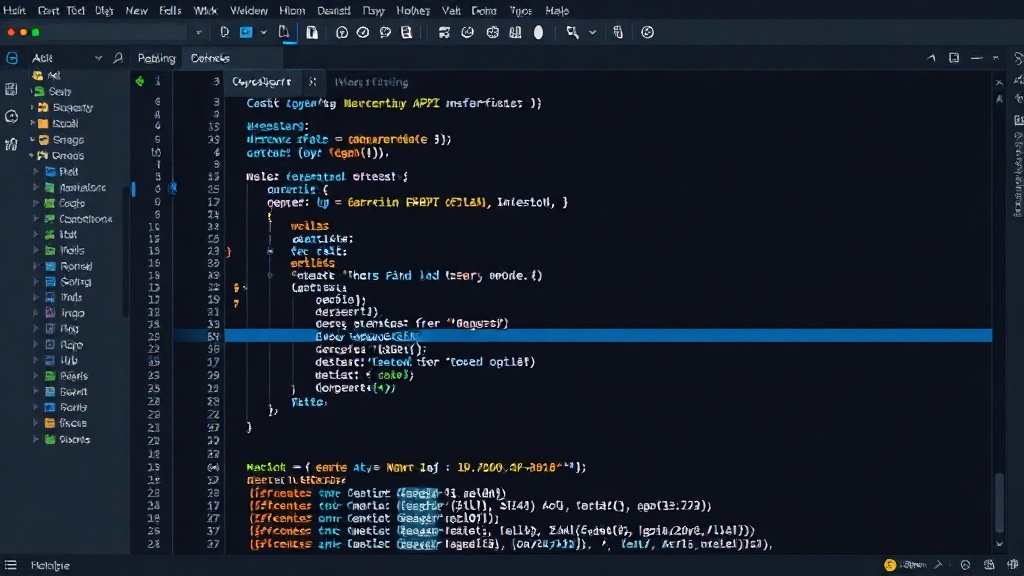Click the Maclok code line near the bottom
This screenshot has height=576, width=1024.
click(x=416, y=468)
